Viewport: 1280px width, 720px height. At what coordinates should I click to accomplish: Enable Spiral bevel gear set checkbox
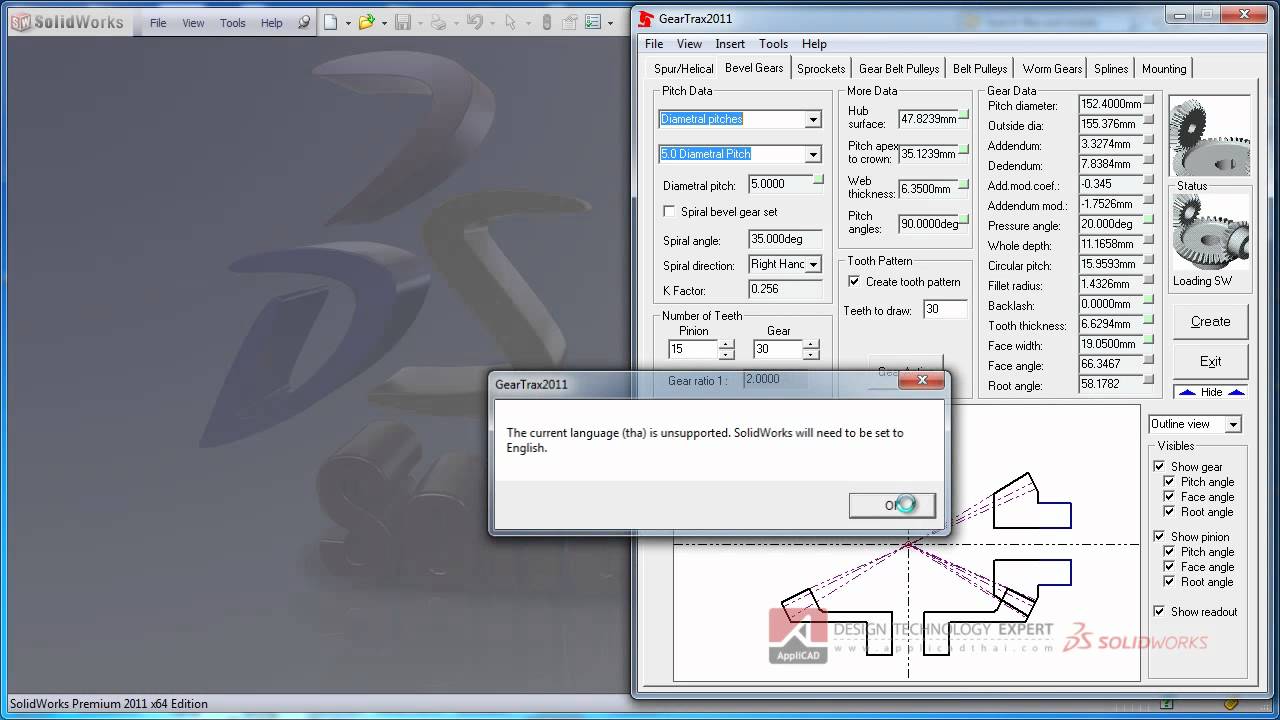(669, 212)
